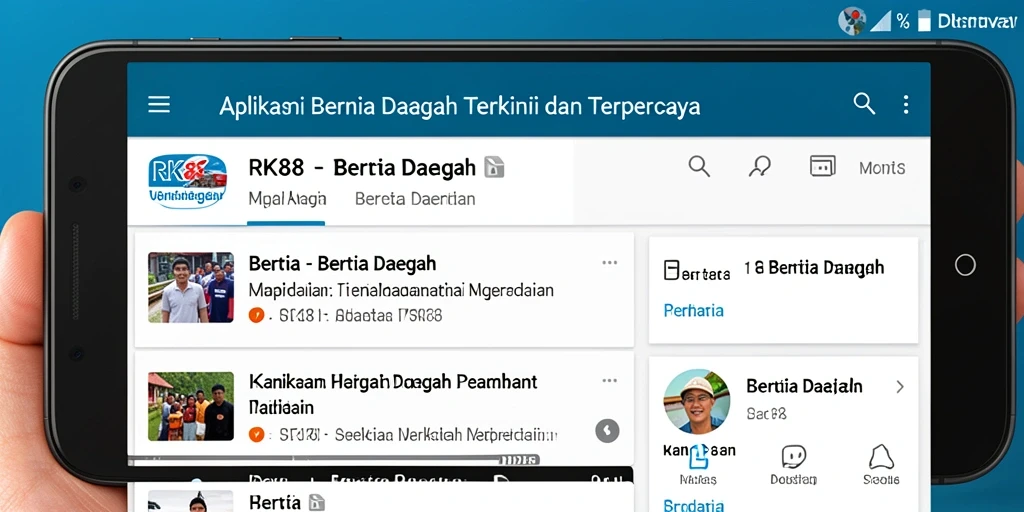Expand Bertia Daajaln entry with chevron

click(900, 387)
